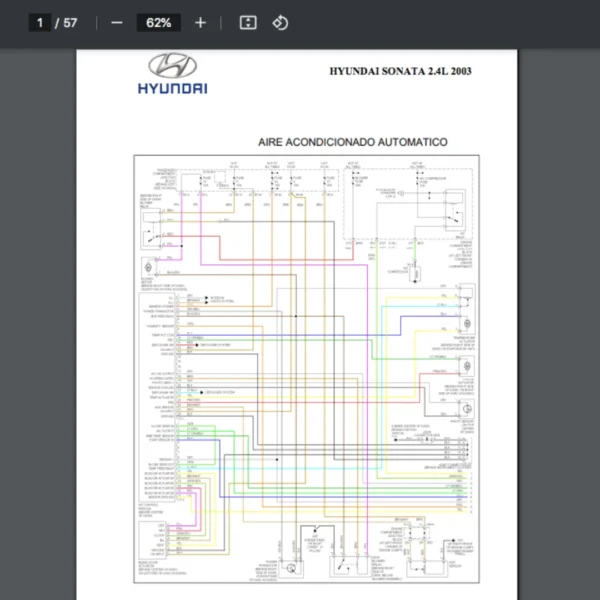Click the Hyundai logo emblem on the page

172,67
